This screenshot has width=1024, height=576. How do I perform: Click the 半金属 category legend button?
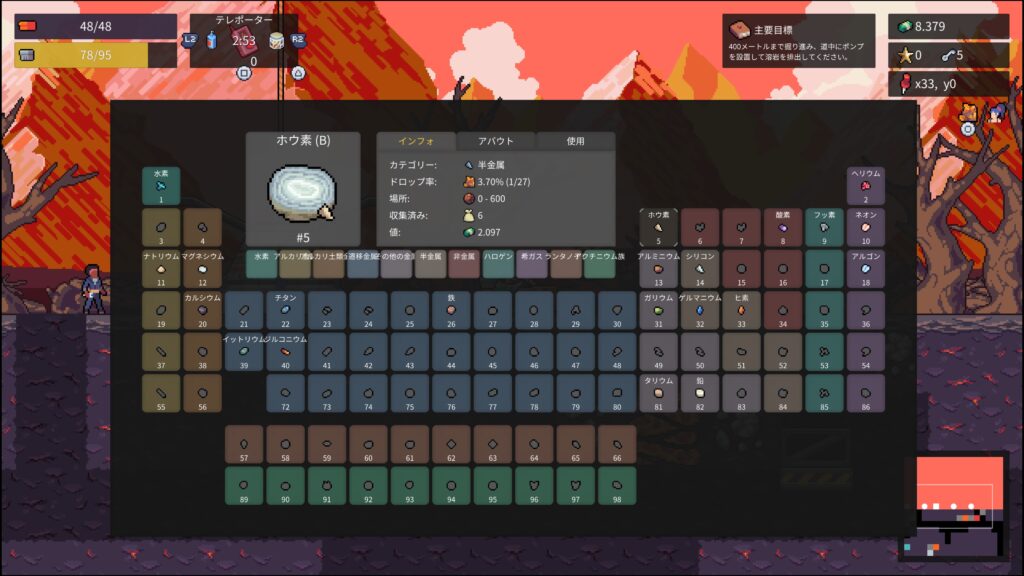tap(431, 264)
